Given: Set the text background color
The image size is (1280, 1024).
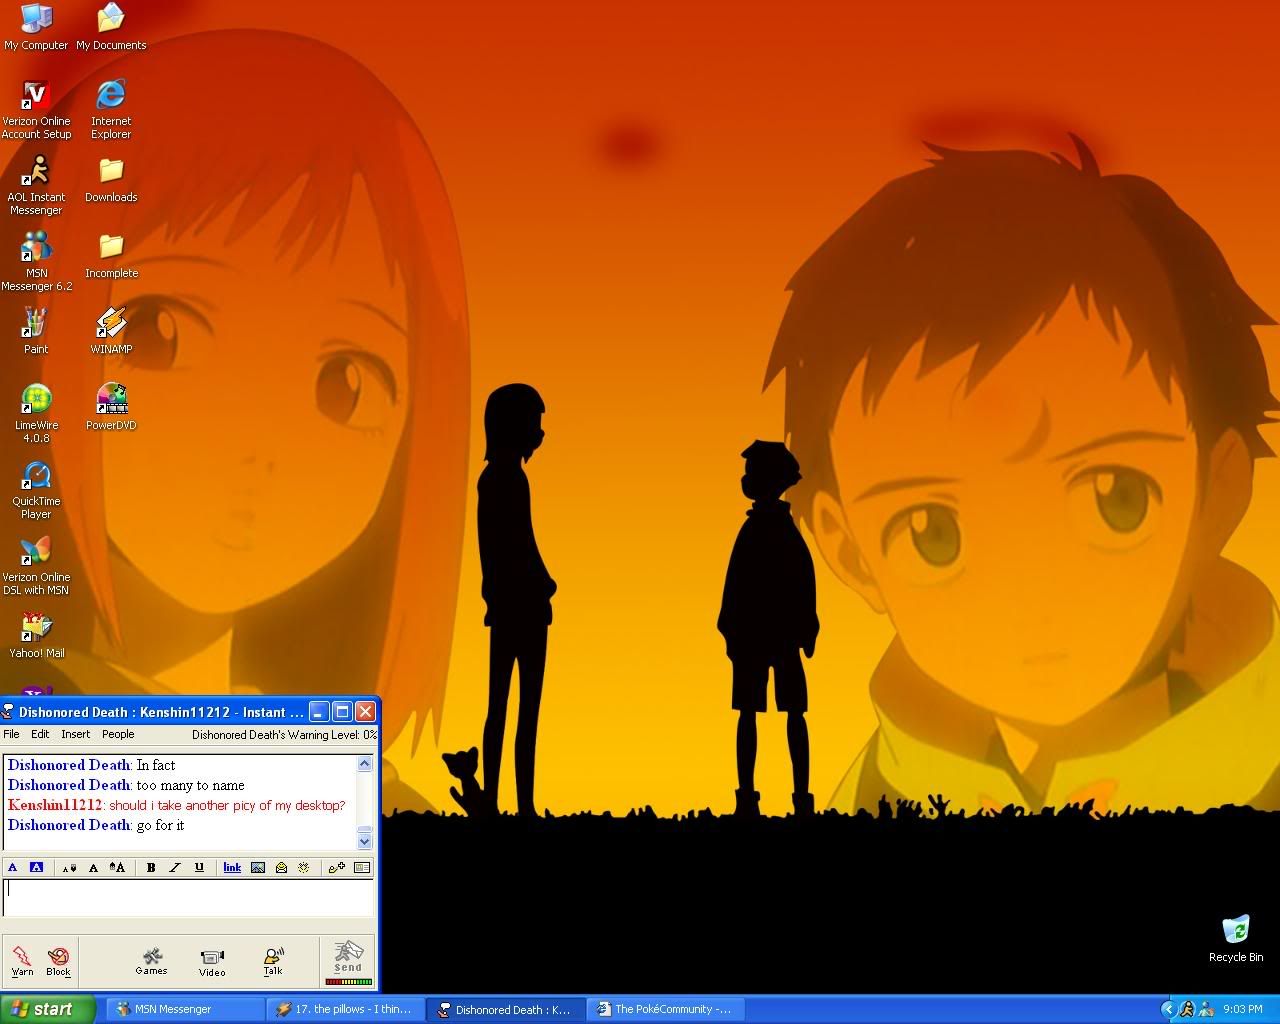Looking at the screenshot, I should click(36, 867).
